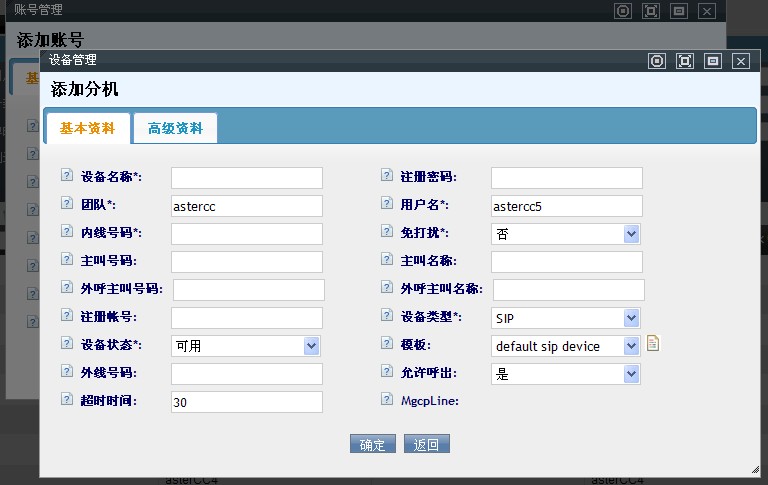Image resolution: width=768 pixels, height=485 pixels.
Task: Switch to the 高级资料 tab
Action: 175,129
